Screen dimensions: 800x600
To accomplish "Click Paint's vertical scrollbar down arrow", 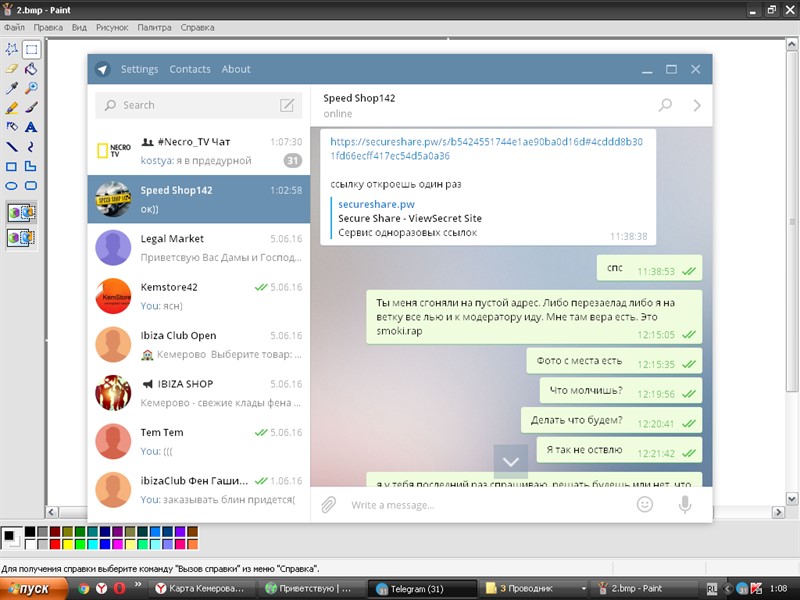I will (792, 499).
